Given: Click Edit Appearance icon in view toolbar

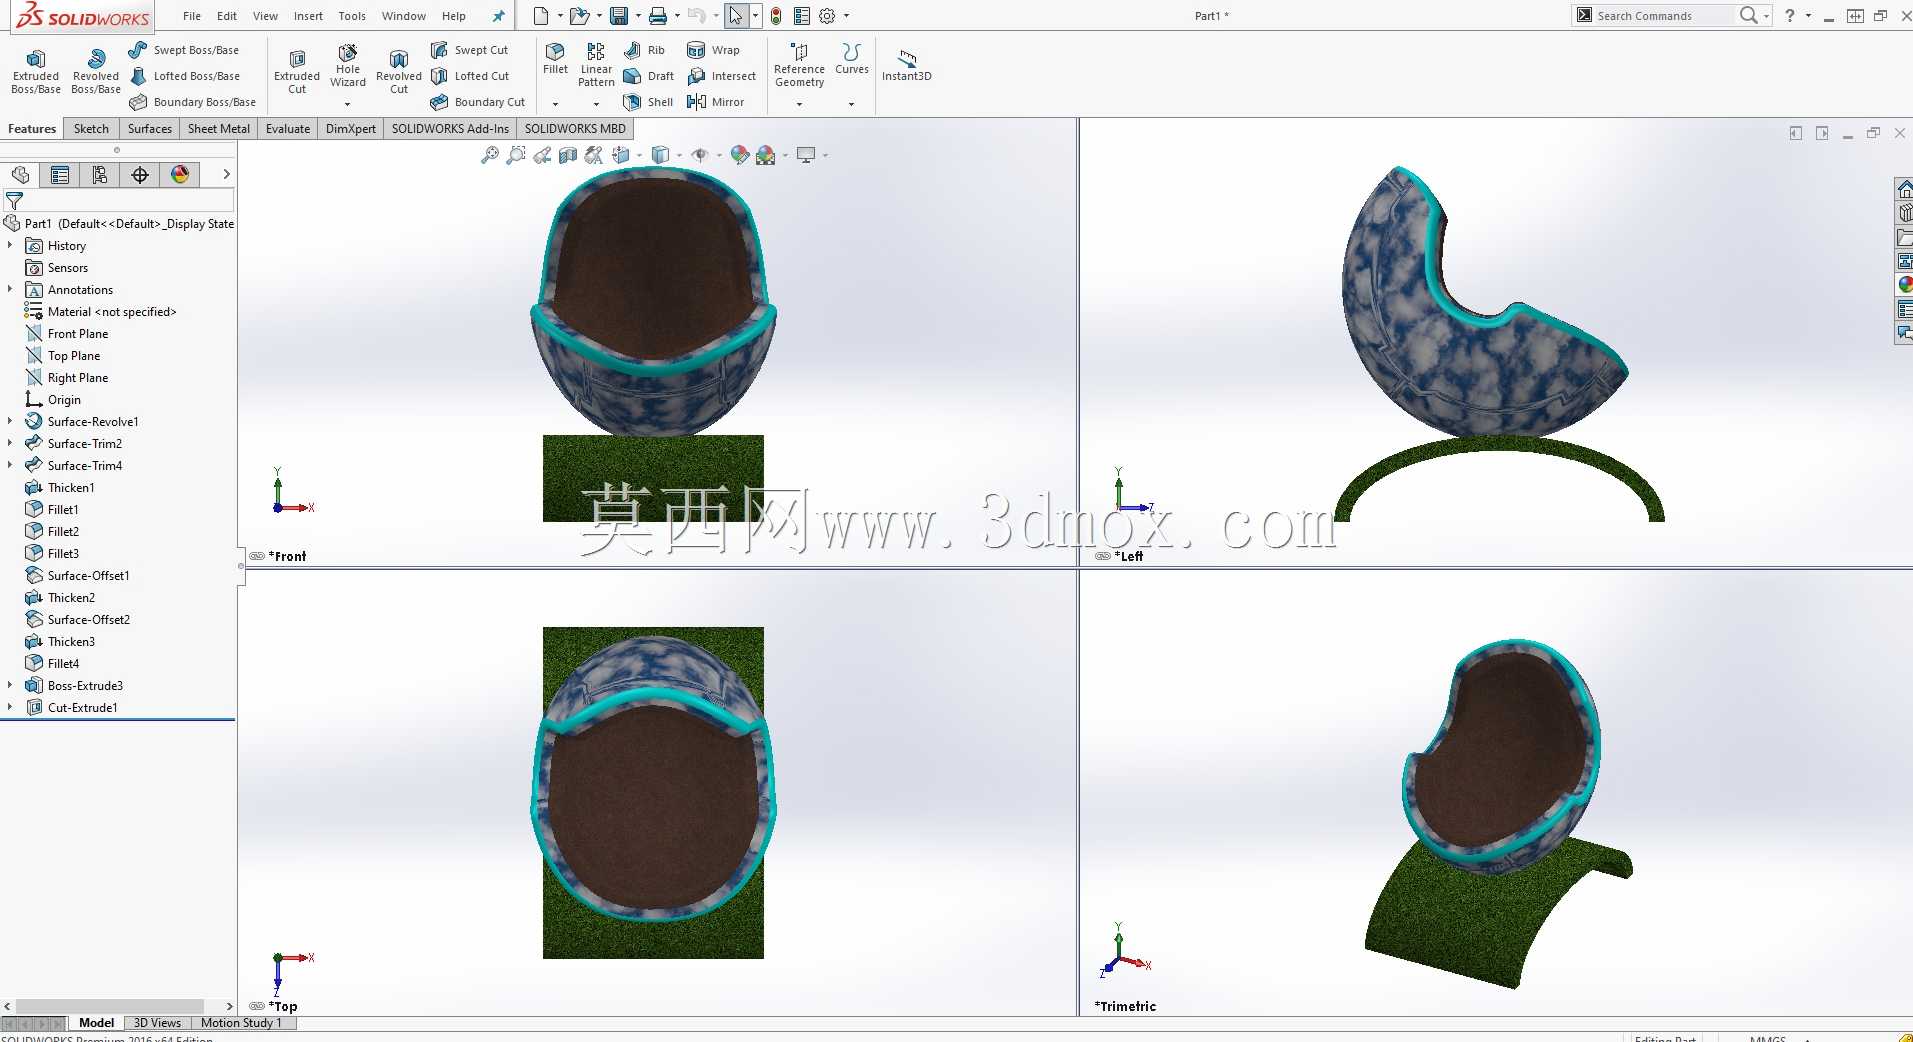Looking at the screenshot, I should [x=740, y=155].
